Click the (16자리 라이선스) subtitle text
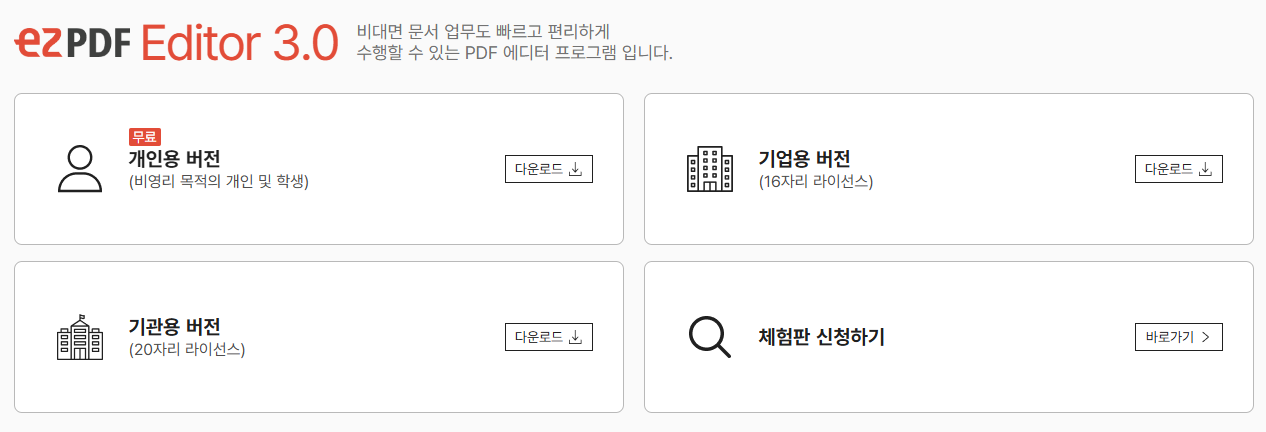The image size is (1266, 432). coord(816,182)
